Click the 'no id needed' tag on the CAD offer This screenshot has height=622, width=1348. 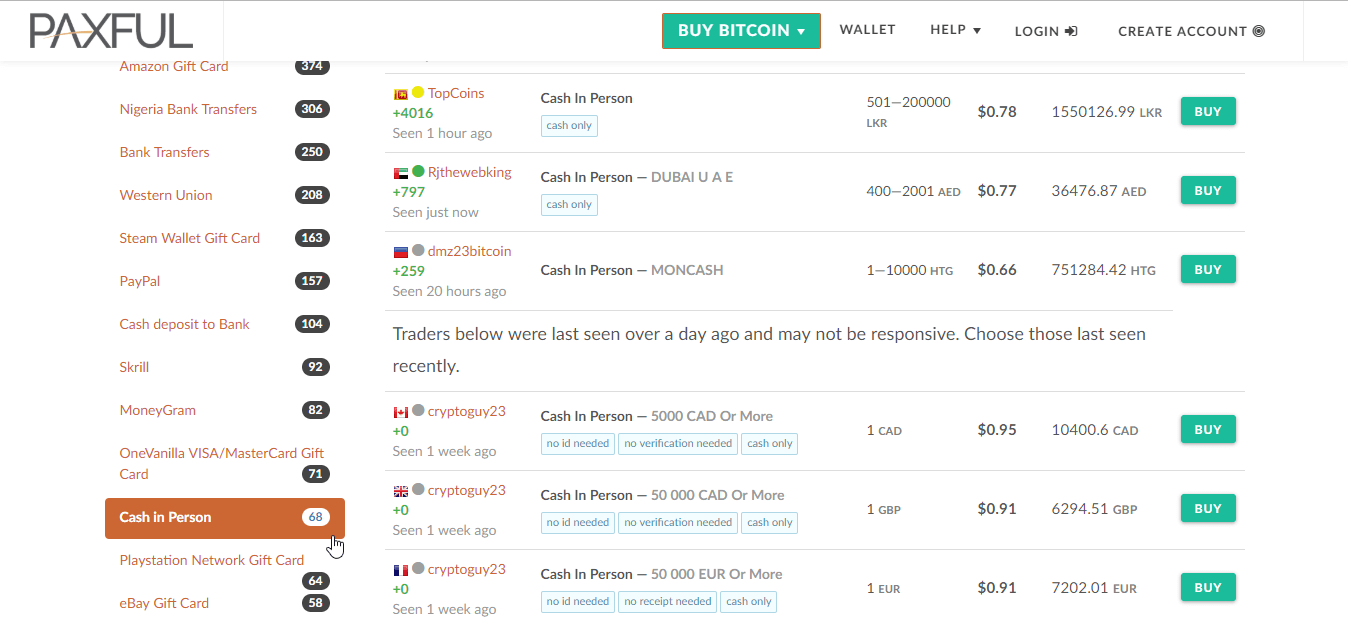point(577,443)
